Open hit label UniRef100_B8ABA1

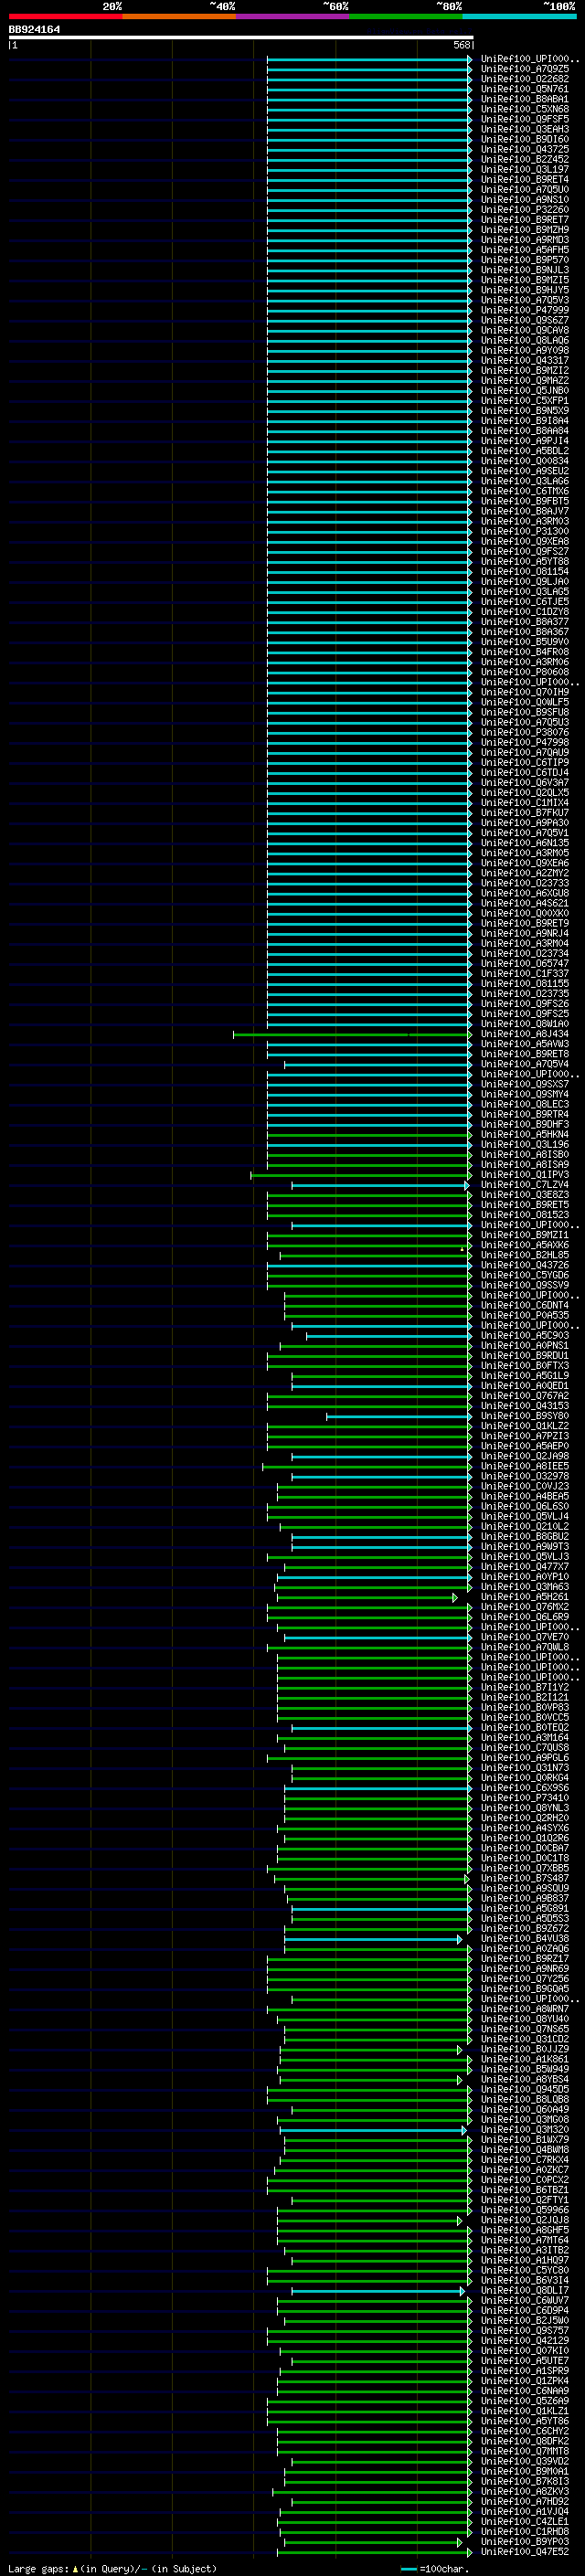coord(524,100)
